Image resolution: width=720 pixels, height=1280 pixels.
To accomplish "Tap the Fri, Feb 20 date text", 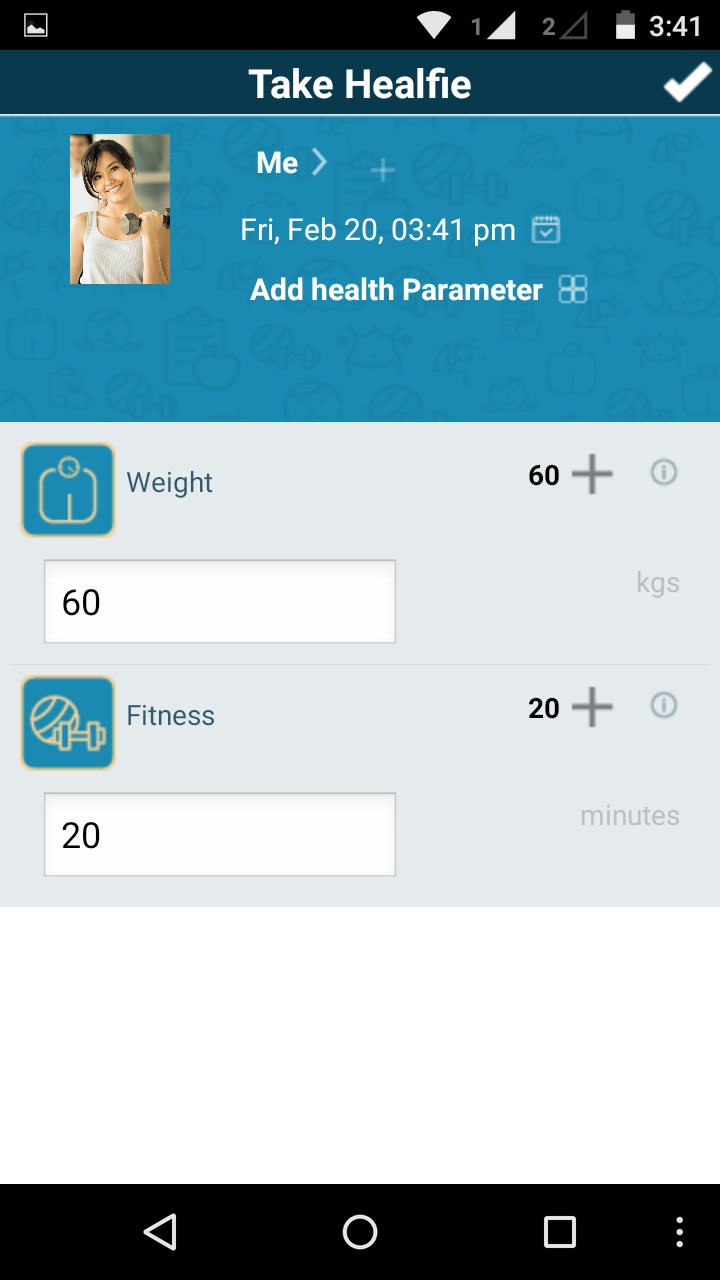I will tap(378, 230).
